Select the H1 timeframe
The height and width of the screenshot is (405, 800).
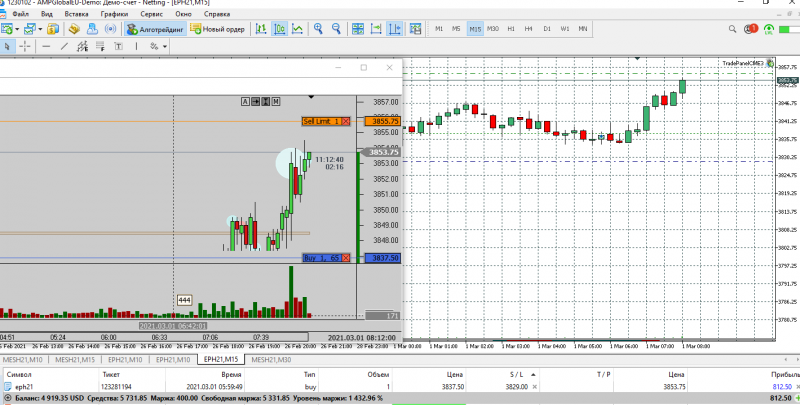tap(511, 29)
